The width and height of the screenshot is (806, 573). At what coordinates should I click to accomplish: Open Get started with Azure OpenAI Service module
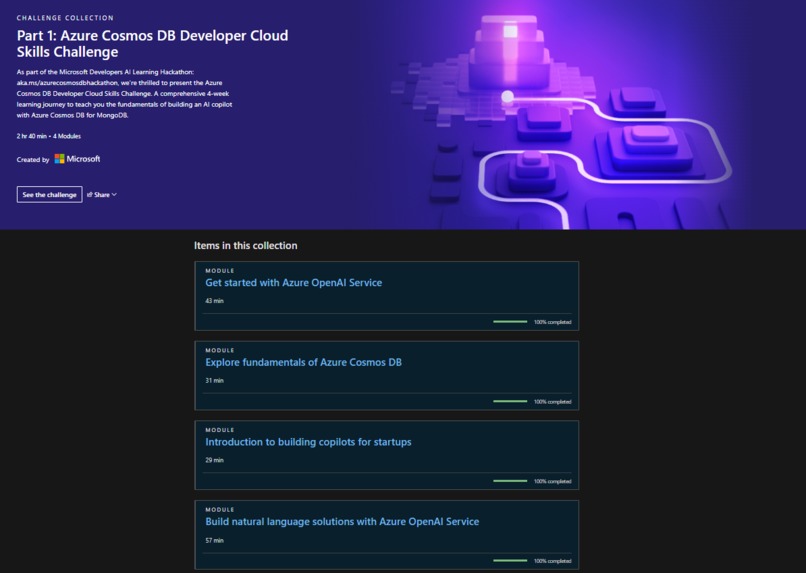coord(294,282)
